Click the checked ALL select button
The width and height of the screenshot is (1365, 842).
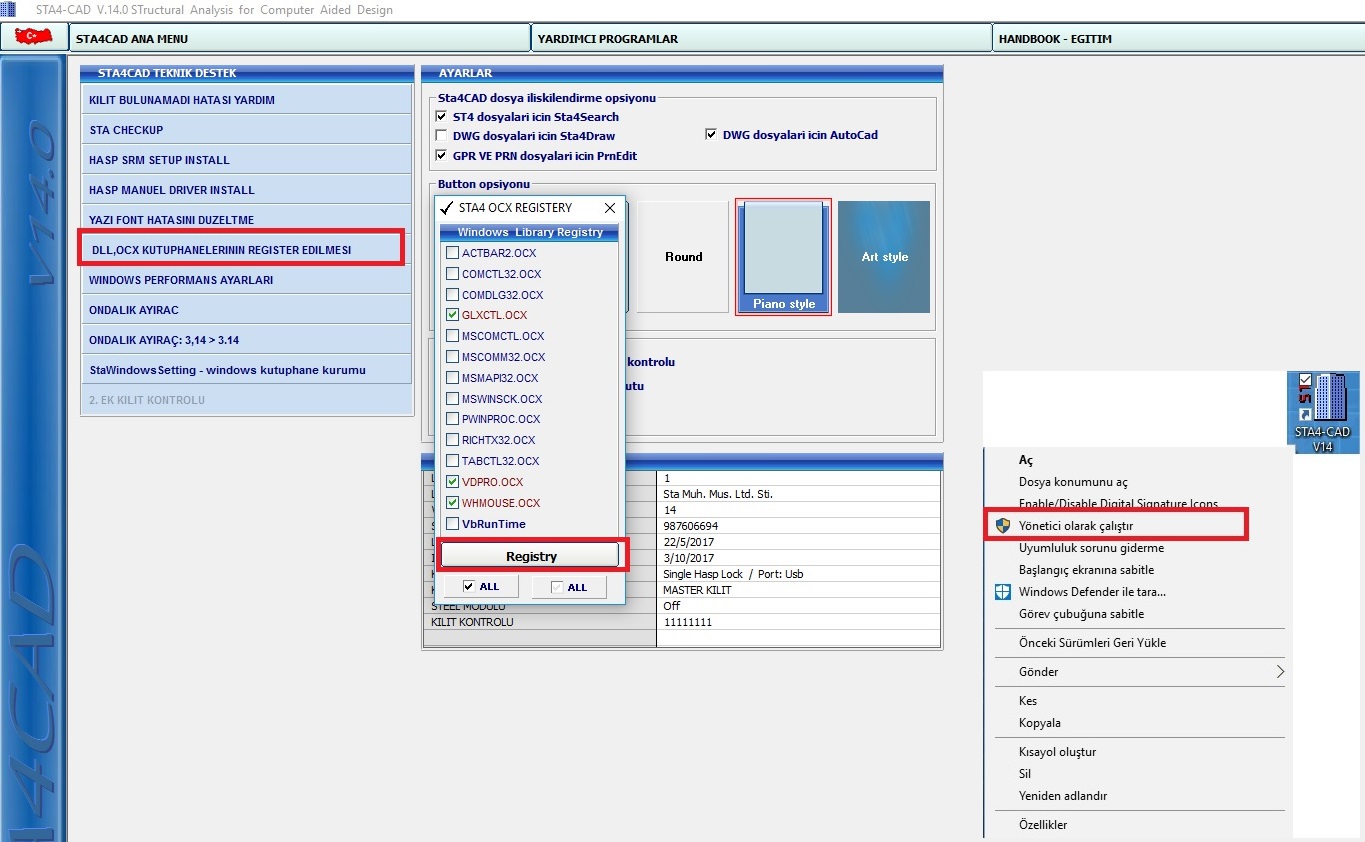(x=481, y=587)
